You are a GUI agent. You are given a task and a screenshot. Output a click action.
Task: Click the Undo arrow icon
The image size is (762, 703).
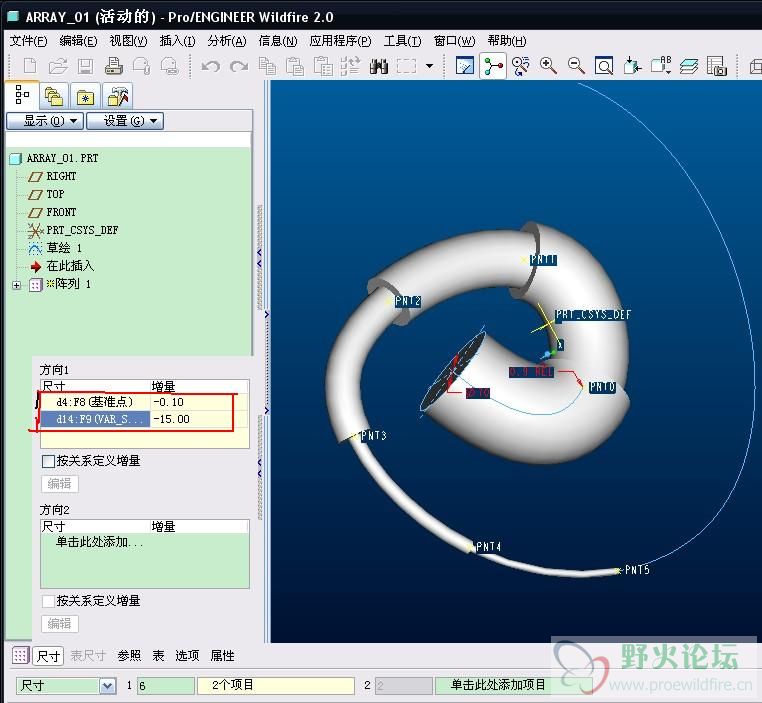210,66
